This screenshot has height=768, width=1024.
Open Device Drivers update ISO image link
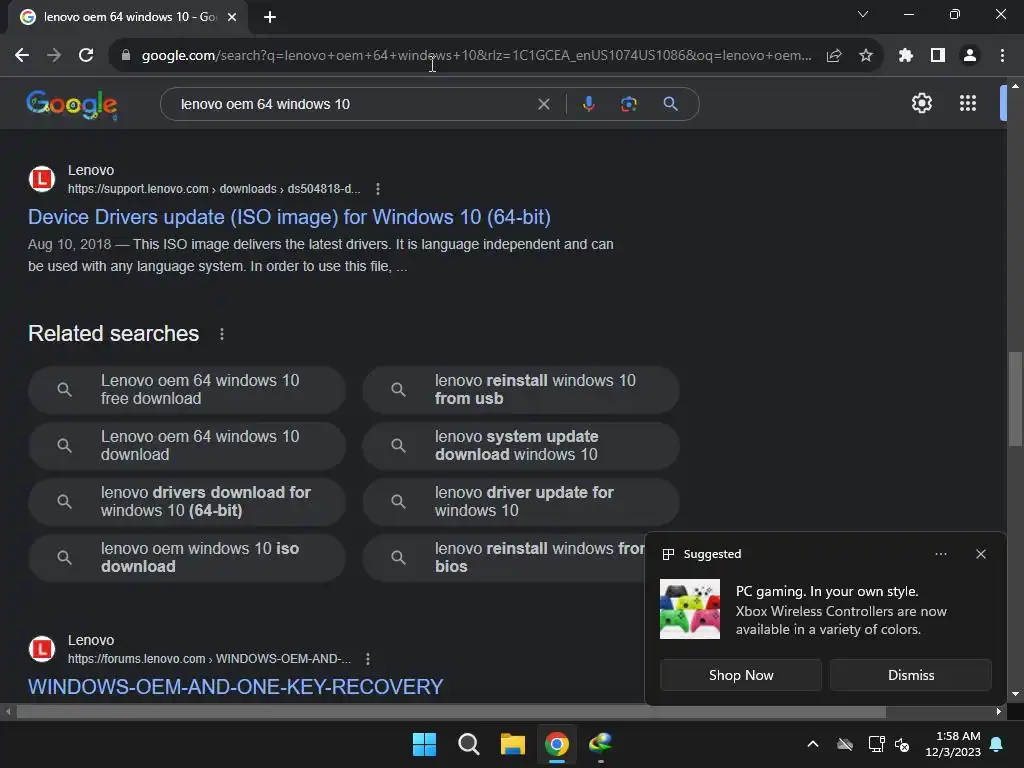(x=289, y=217)
